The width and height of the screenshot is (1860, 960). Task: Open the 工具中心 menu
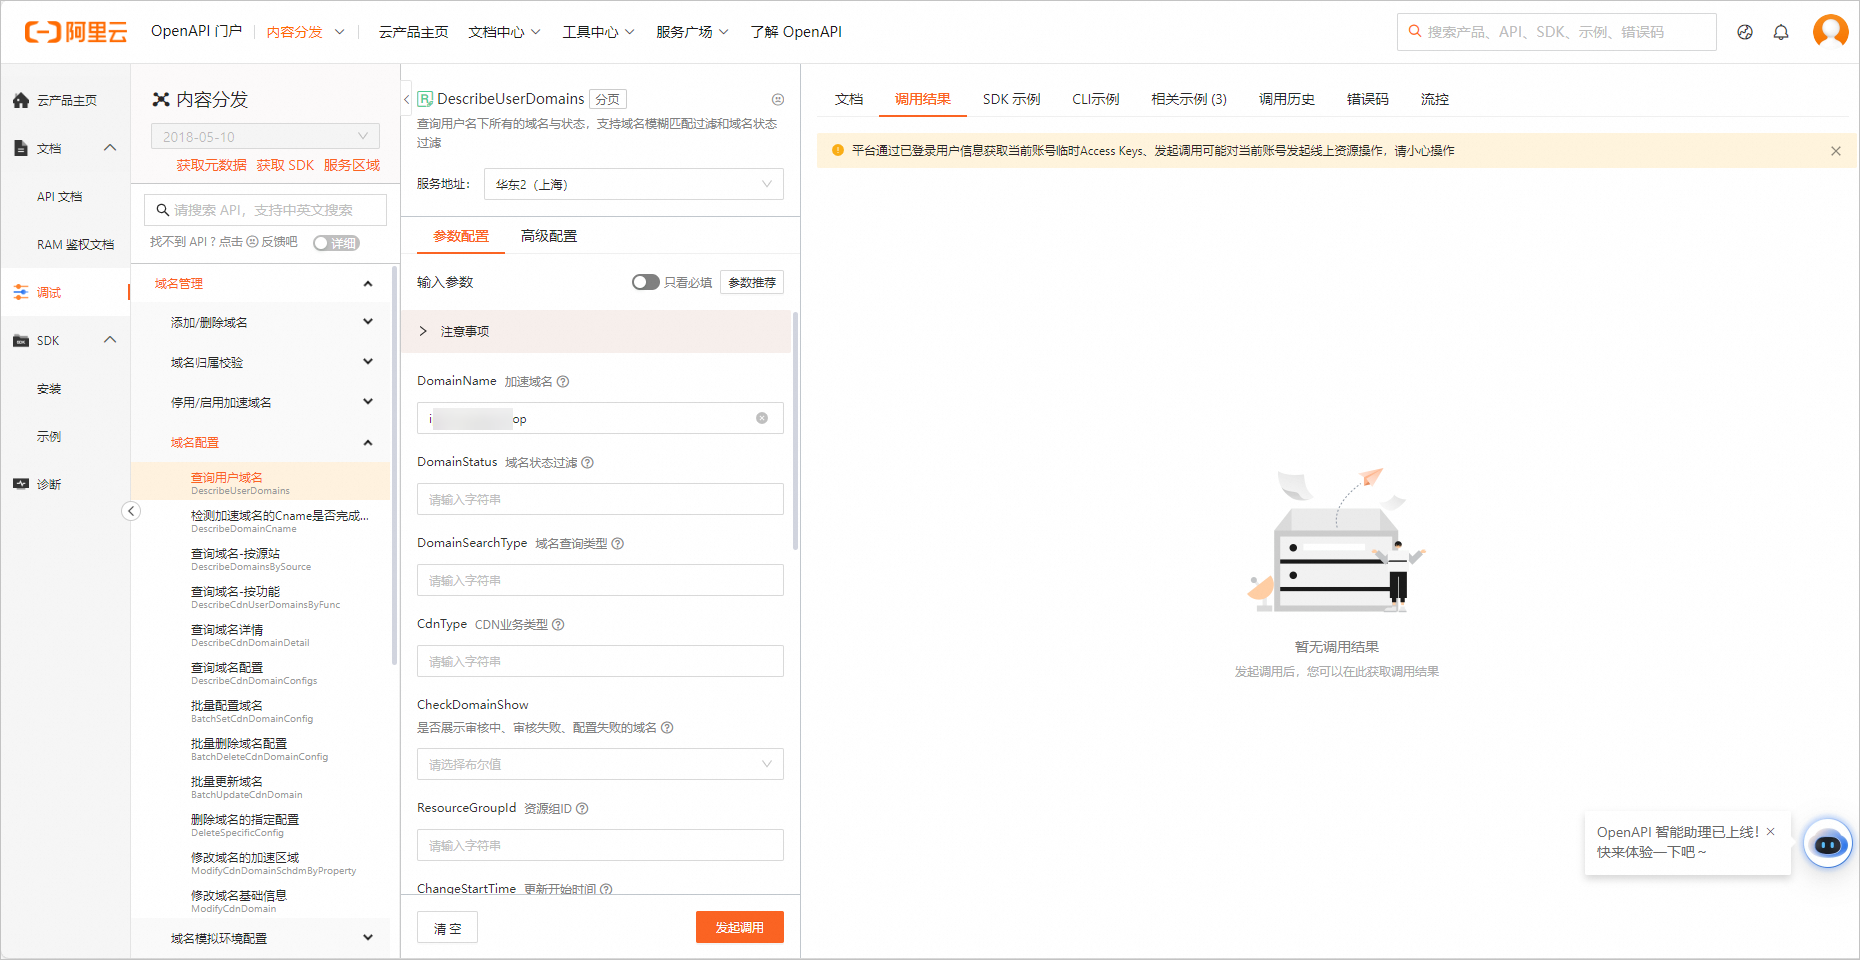599,32
